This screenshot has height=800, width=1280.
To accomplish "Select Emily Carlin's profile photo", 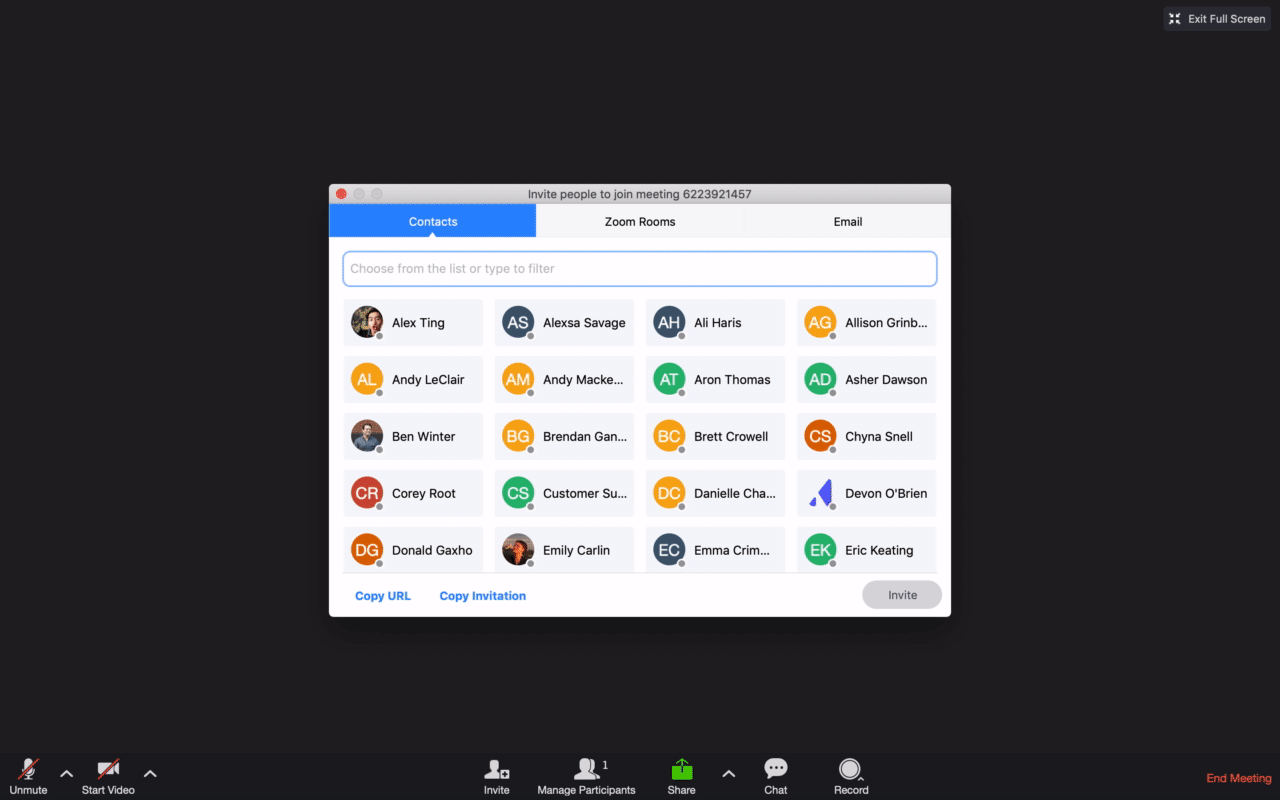I will click(x=518, y=550).
